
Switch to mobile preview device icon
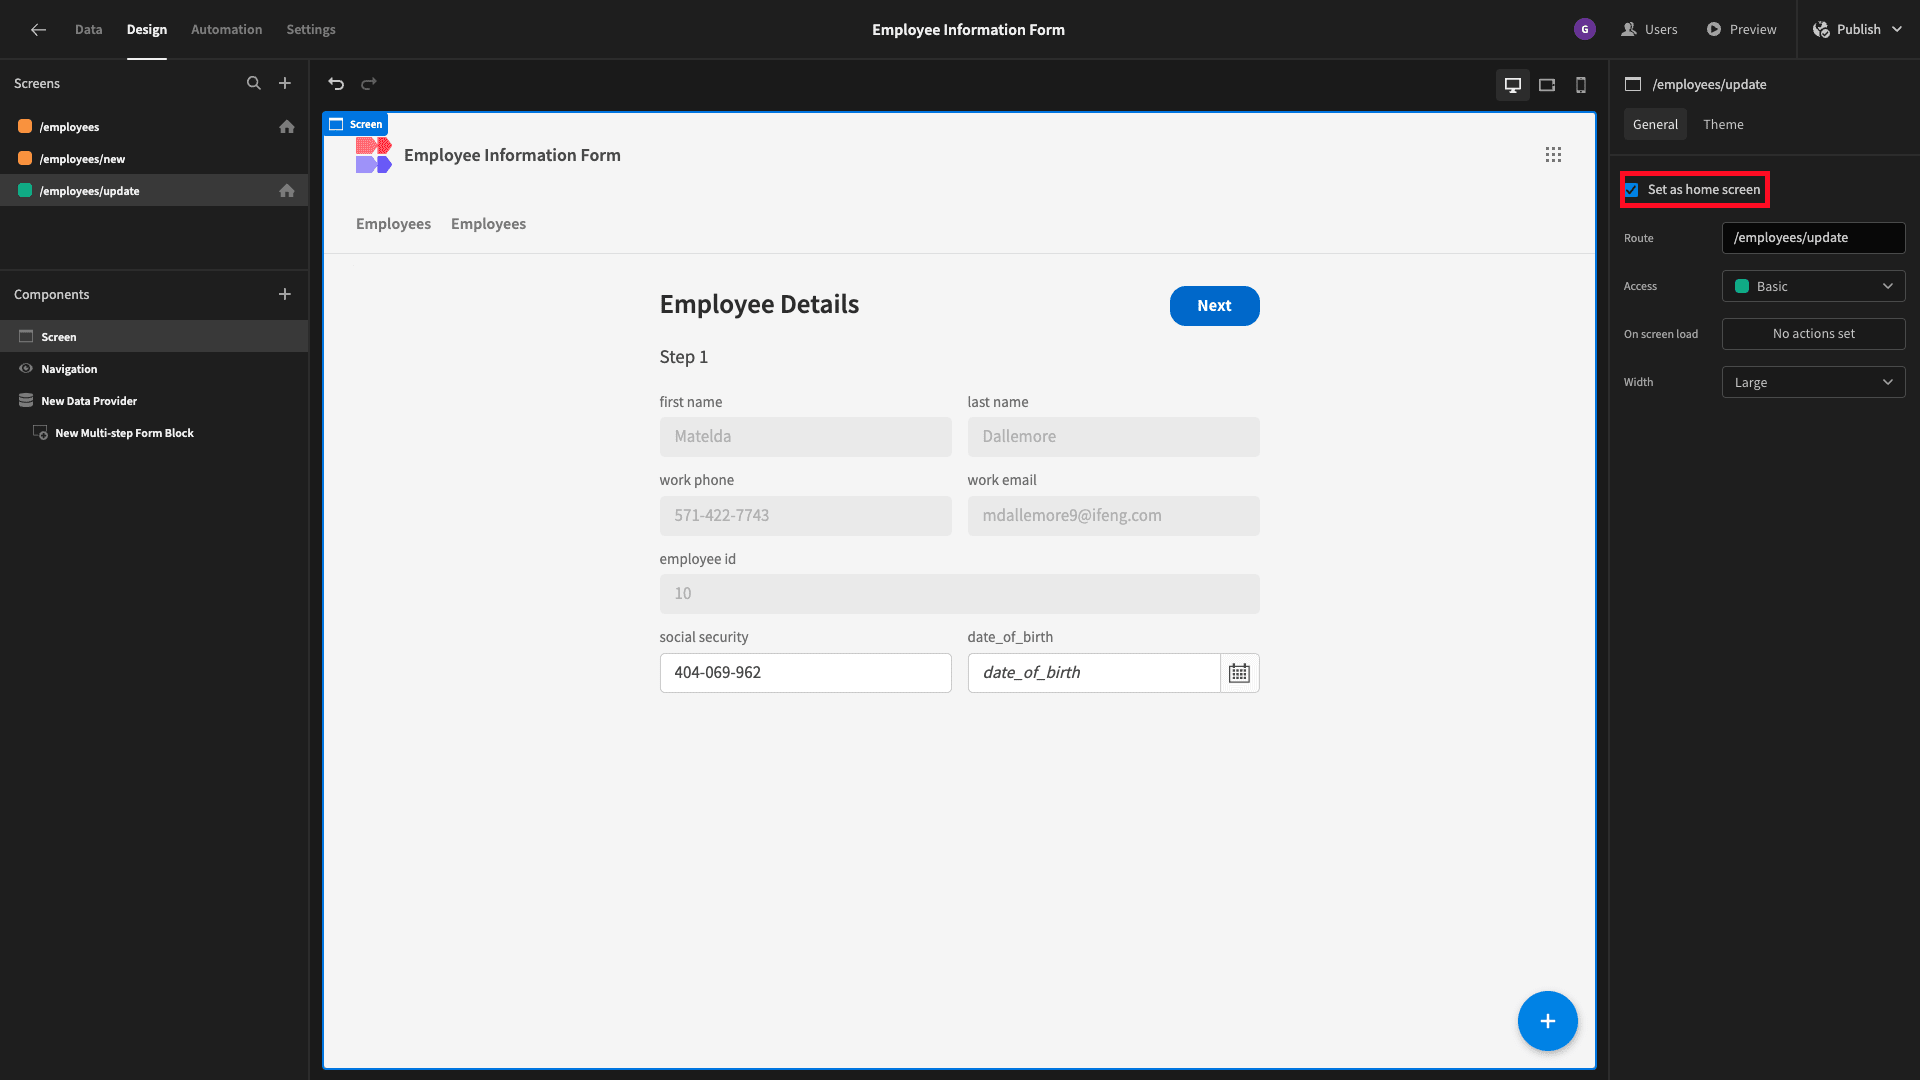1581,85
